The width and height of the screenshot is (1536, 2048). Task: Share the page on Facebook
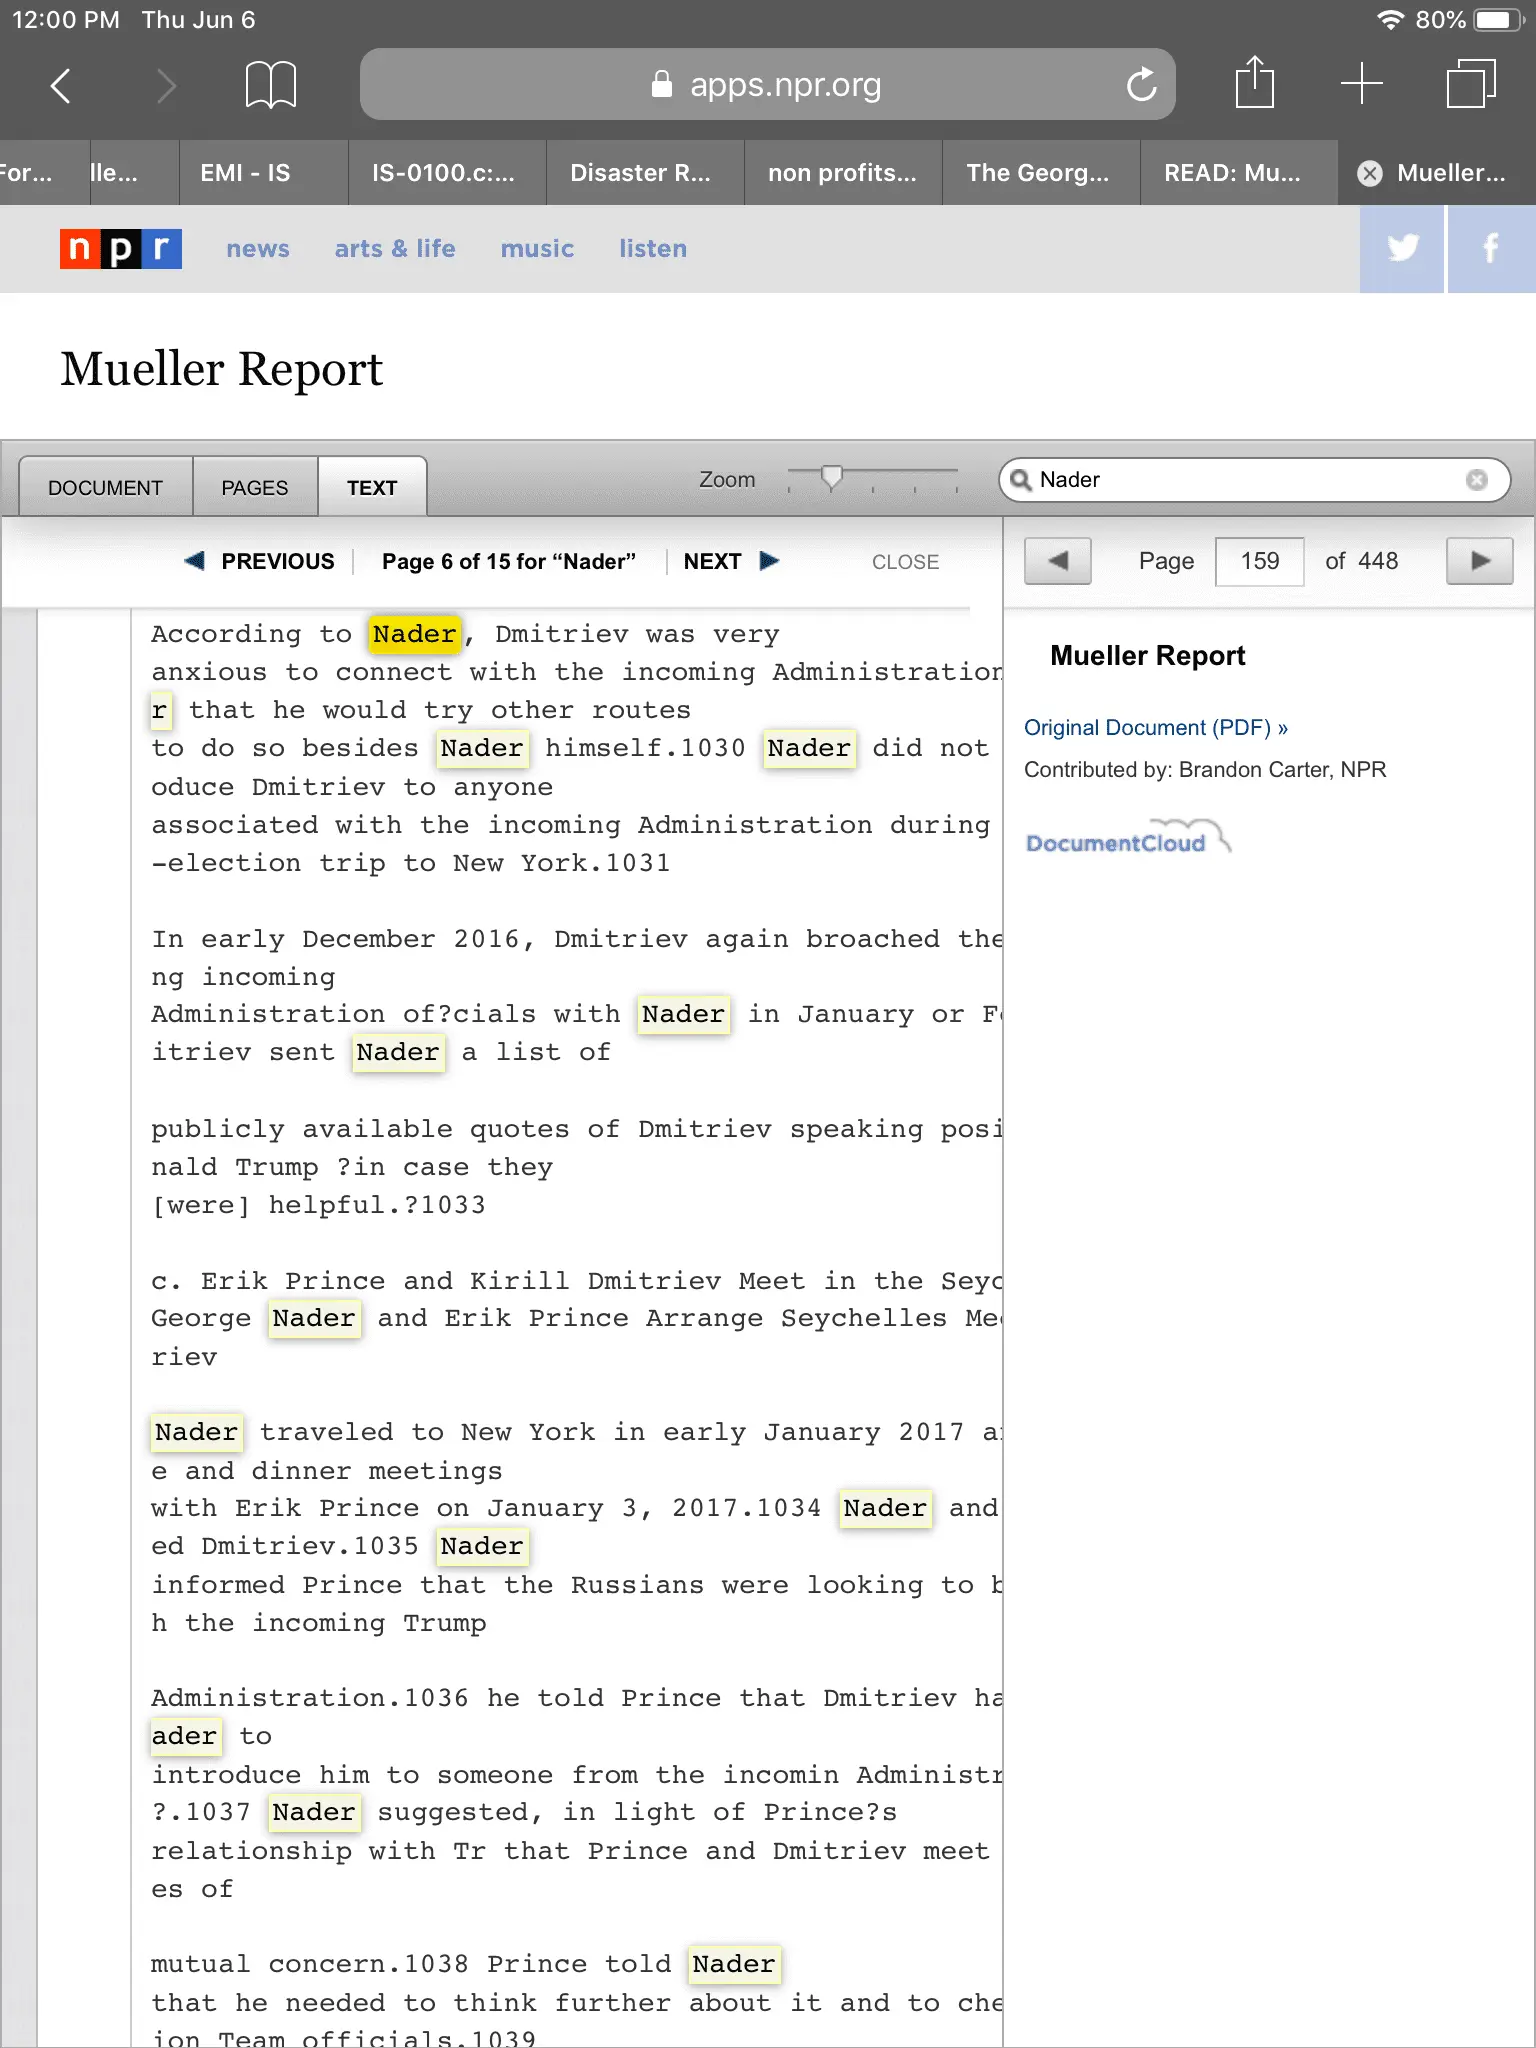(1490, 249)
